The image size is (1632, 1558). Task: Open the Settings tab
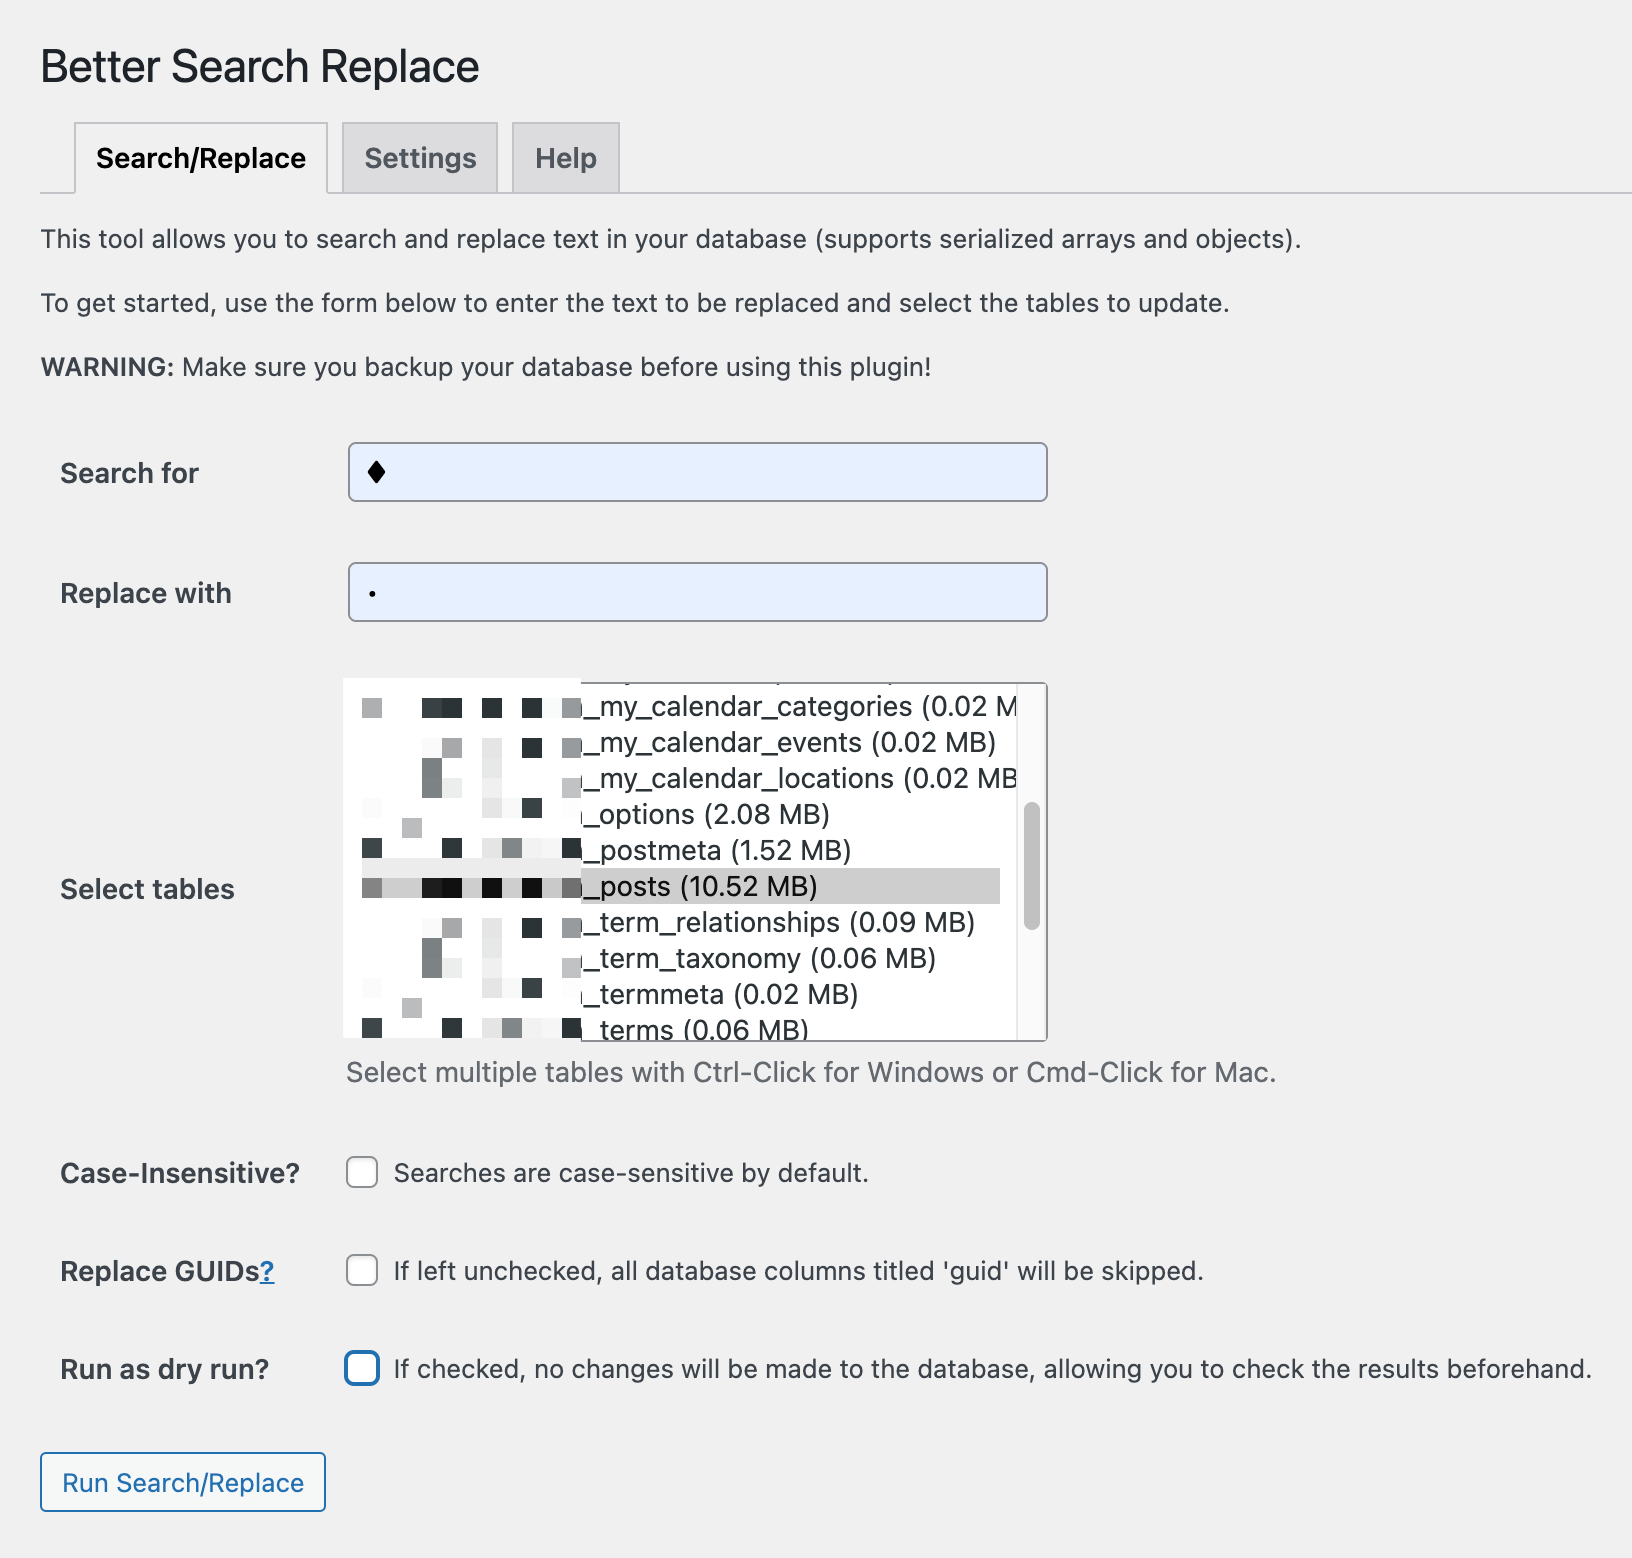click(x=420, y=158)
